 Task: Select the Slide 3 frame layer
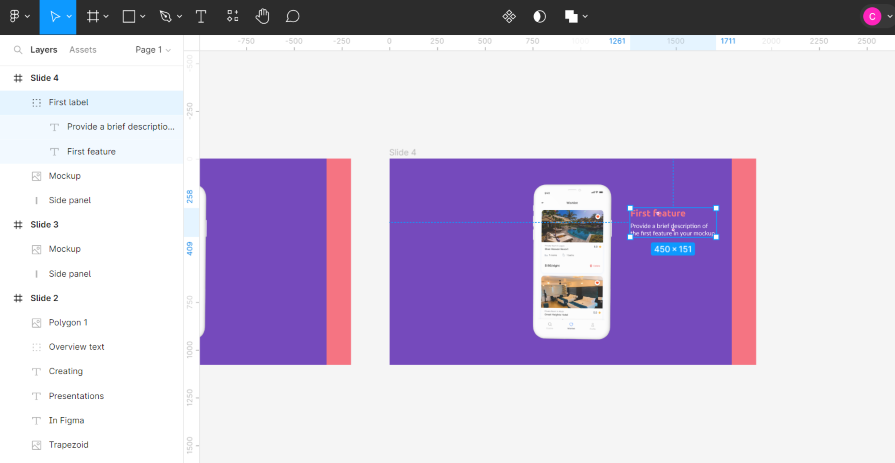tap(44, 225)
